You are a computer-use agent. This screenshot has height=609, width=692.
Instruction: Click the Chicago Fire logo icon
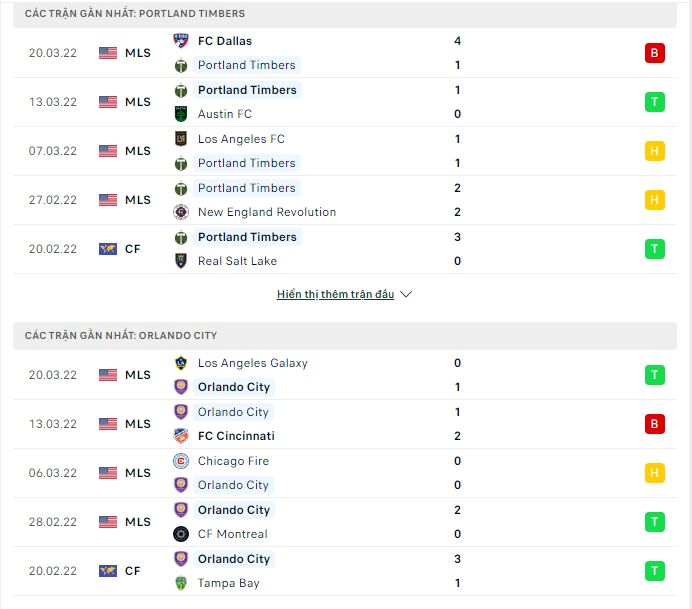pyautogui.click(x=181, y=461)
